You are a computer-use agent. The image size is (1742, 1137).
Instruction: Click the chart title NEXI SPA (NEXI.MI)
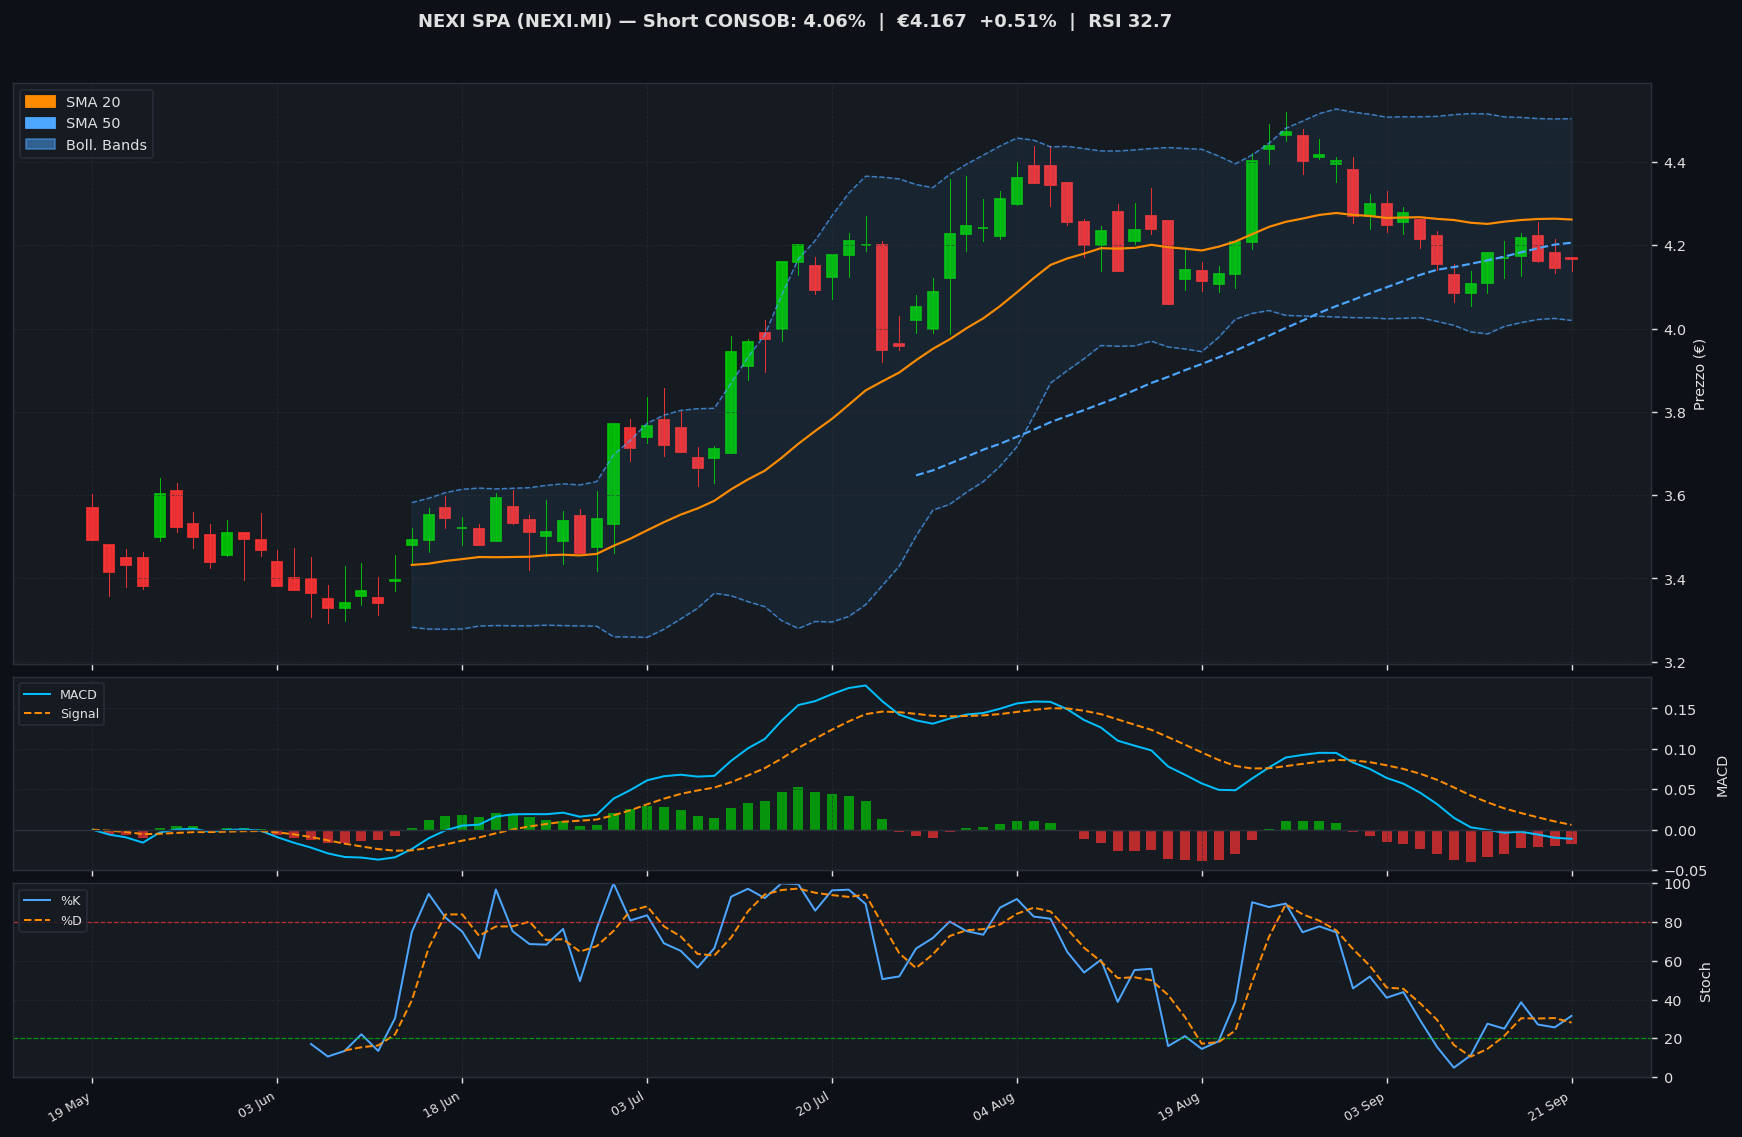click(x=515, y=21)
